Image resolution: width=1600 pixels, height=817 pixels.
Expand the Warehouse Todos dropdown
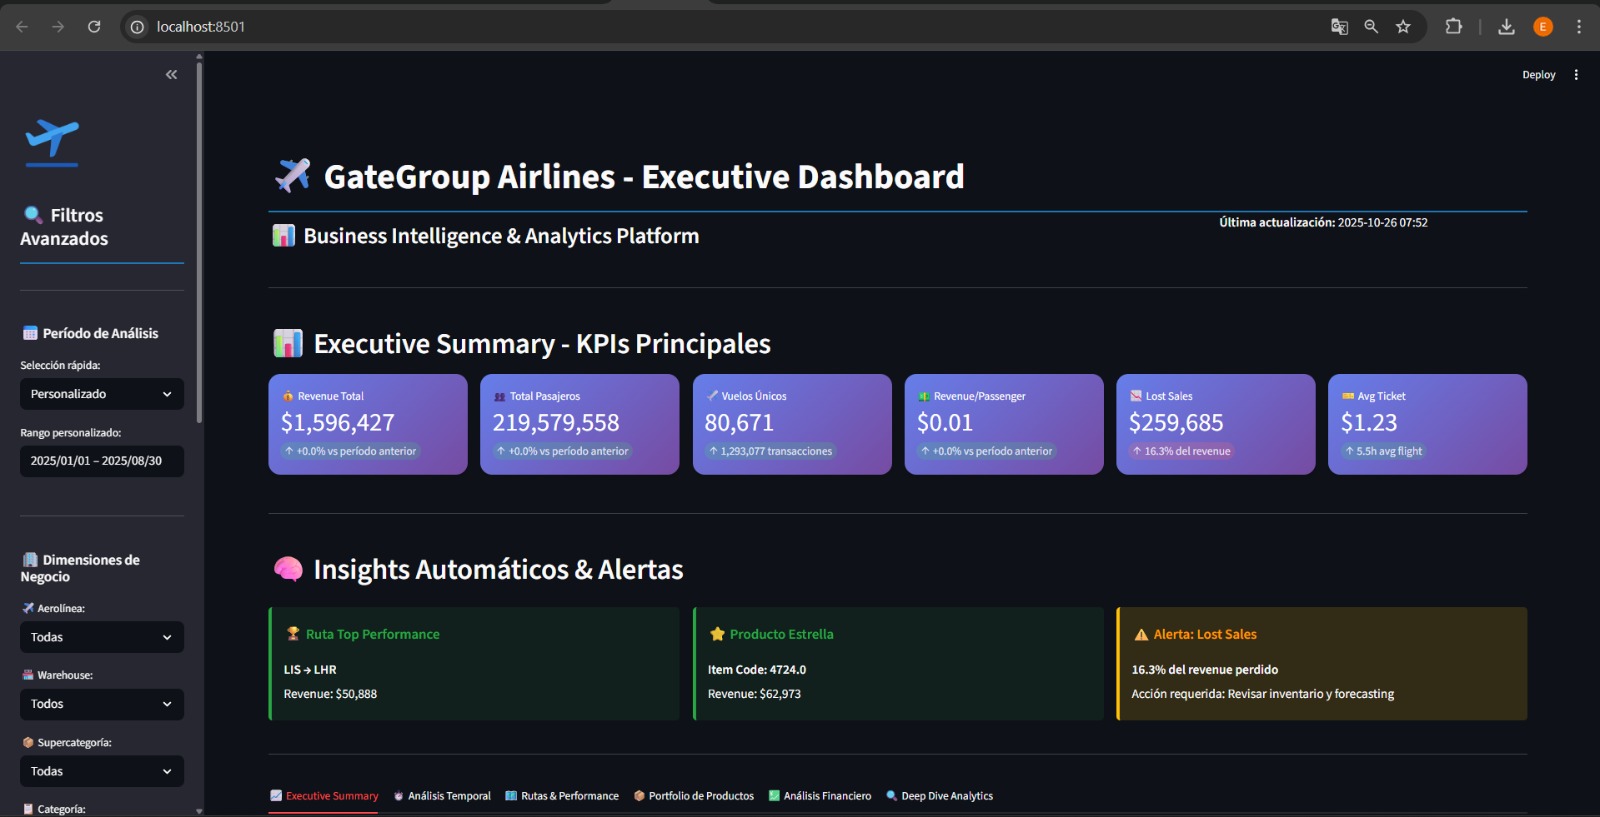(x=102, y=704)
